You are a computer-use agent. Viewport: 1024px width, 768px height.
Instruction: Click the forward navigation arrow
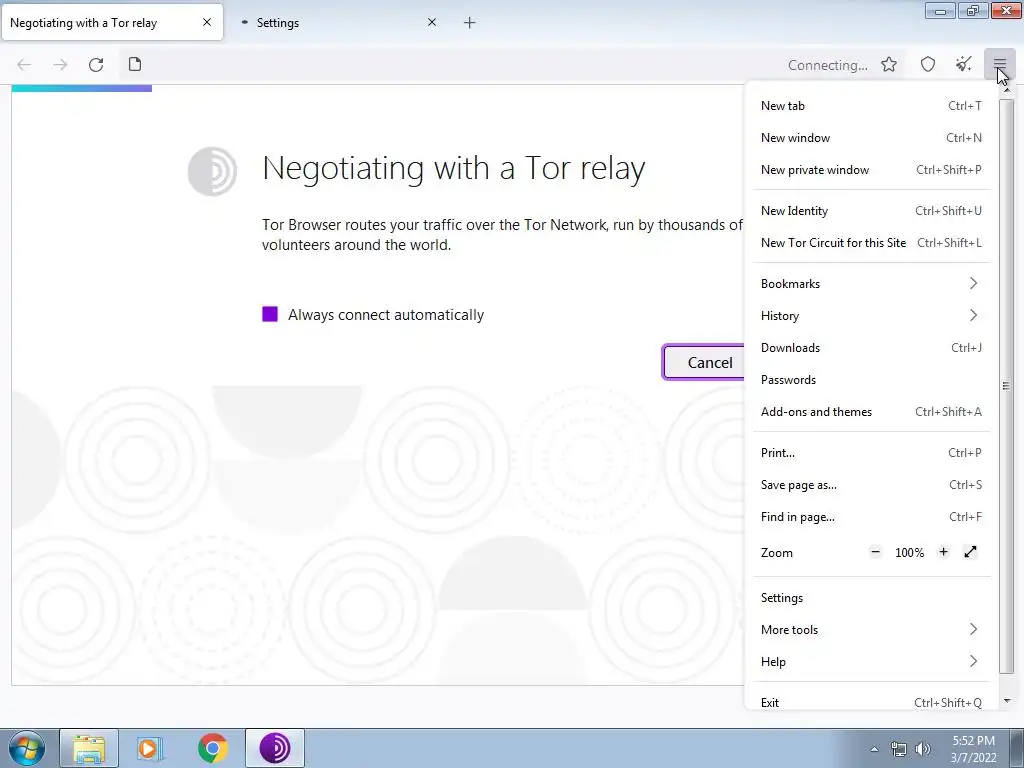(60, 65)
